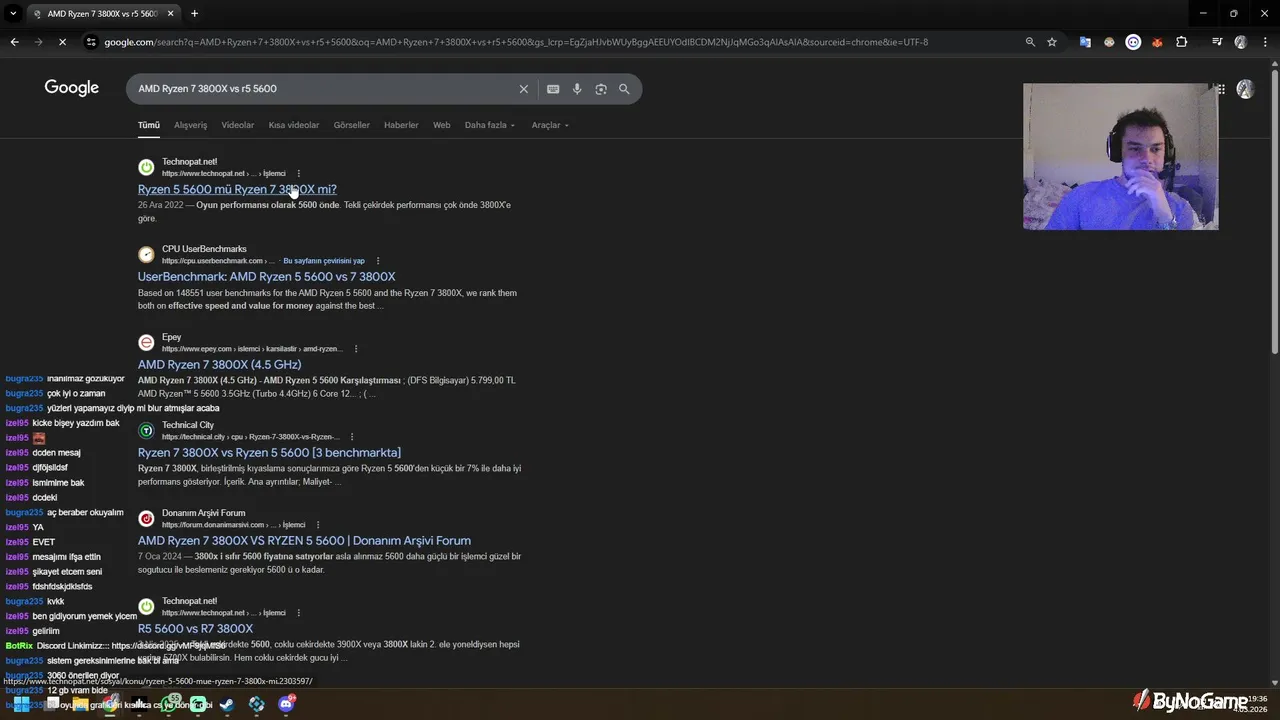1280x720 pixels.
Task: Open the Extensions puzzle-piece menu
Action: pyautogui.click(x=1182, y=42)
